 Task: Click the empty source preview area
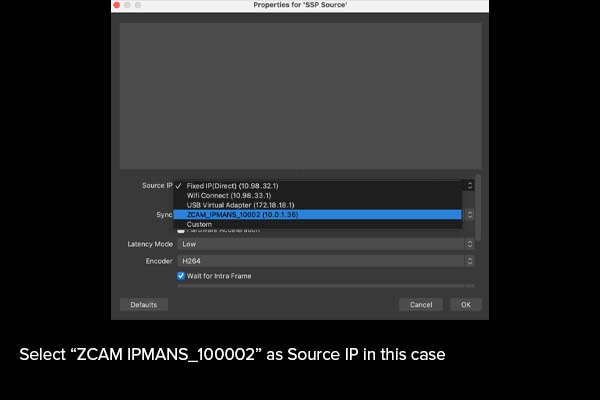point(299,95)
